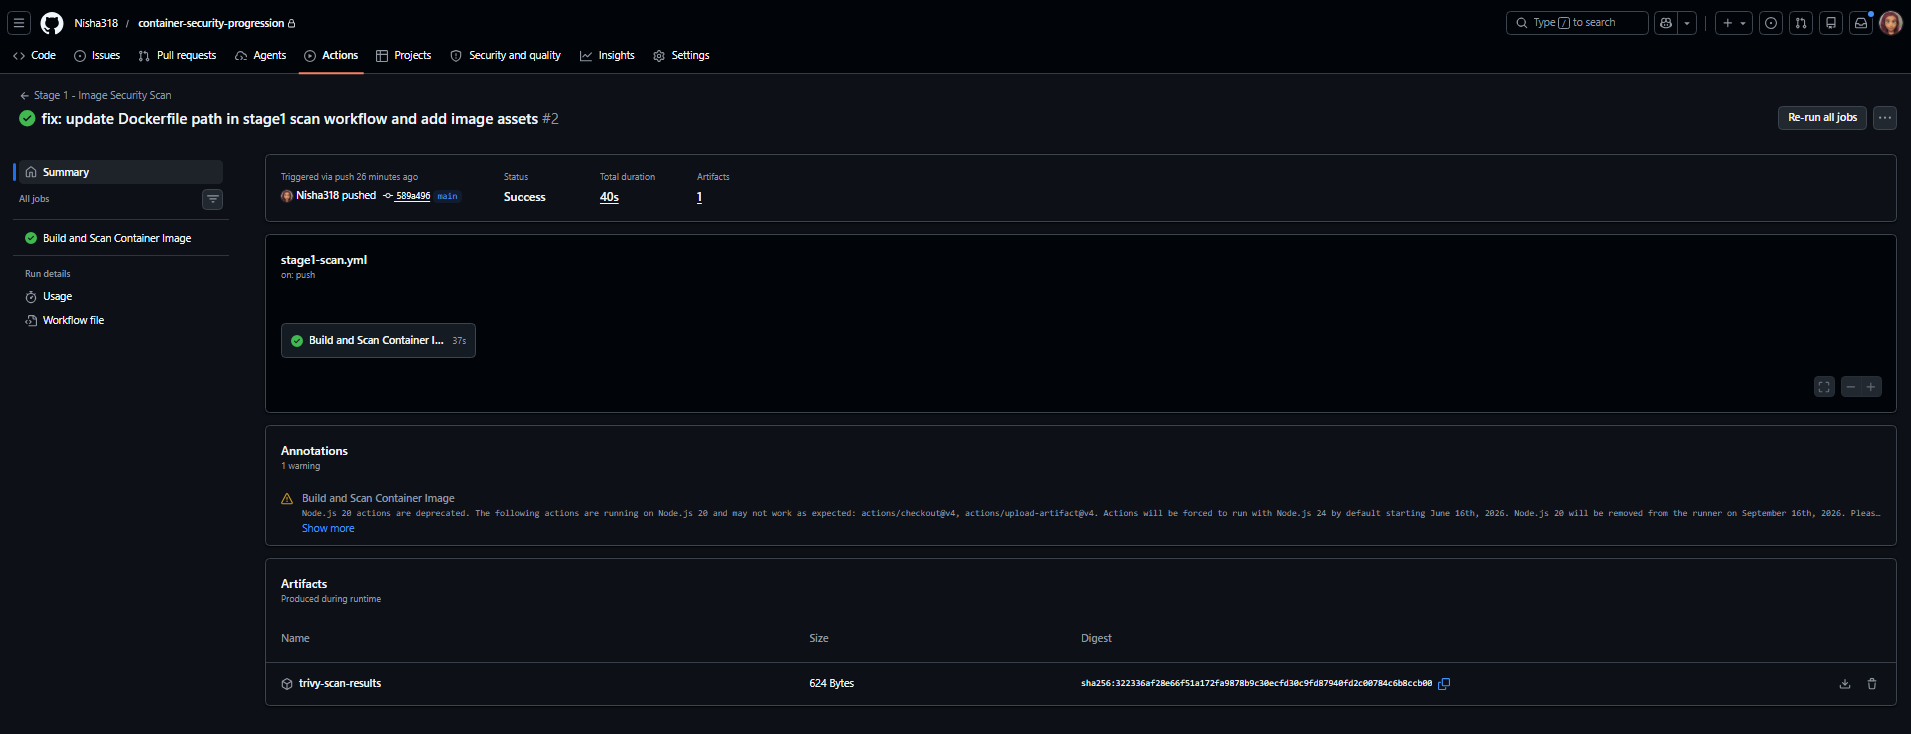Open repositories icon in top header
The height and width of the screenshot is (734, 1911).
pos(1831,23)
